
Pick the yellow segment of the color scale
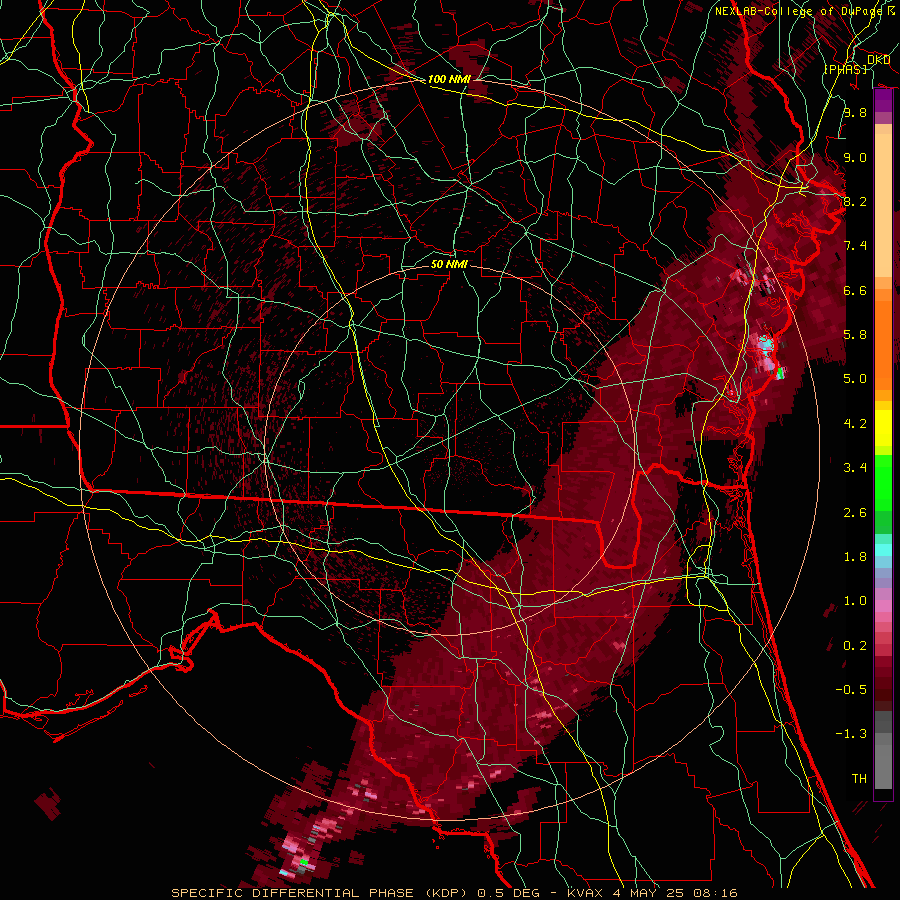pos(883,428)
